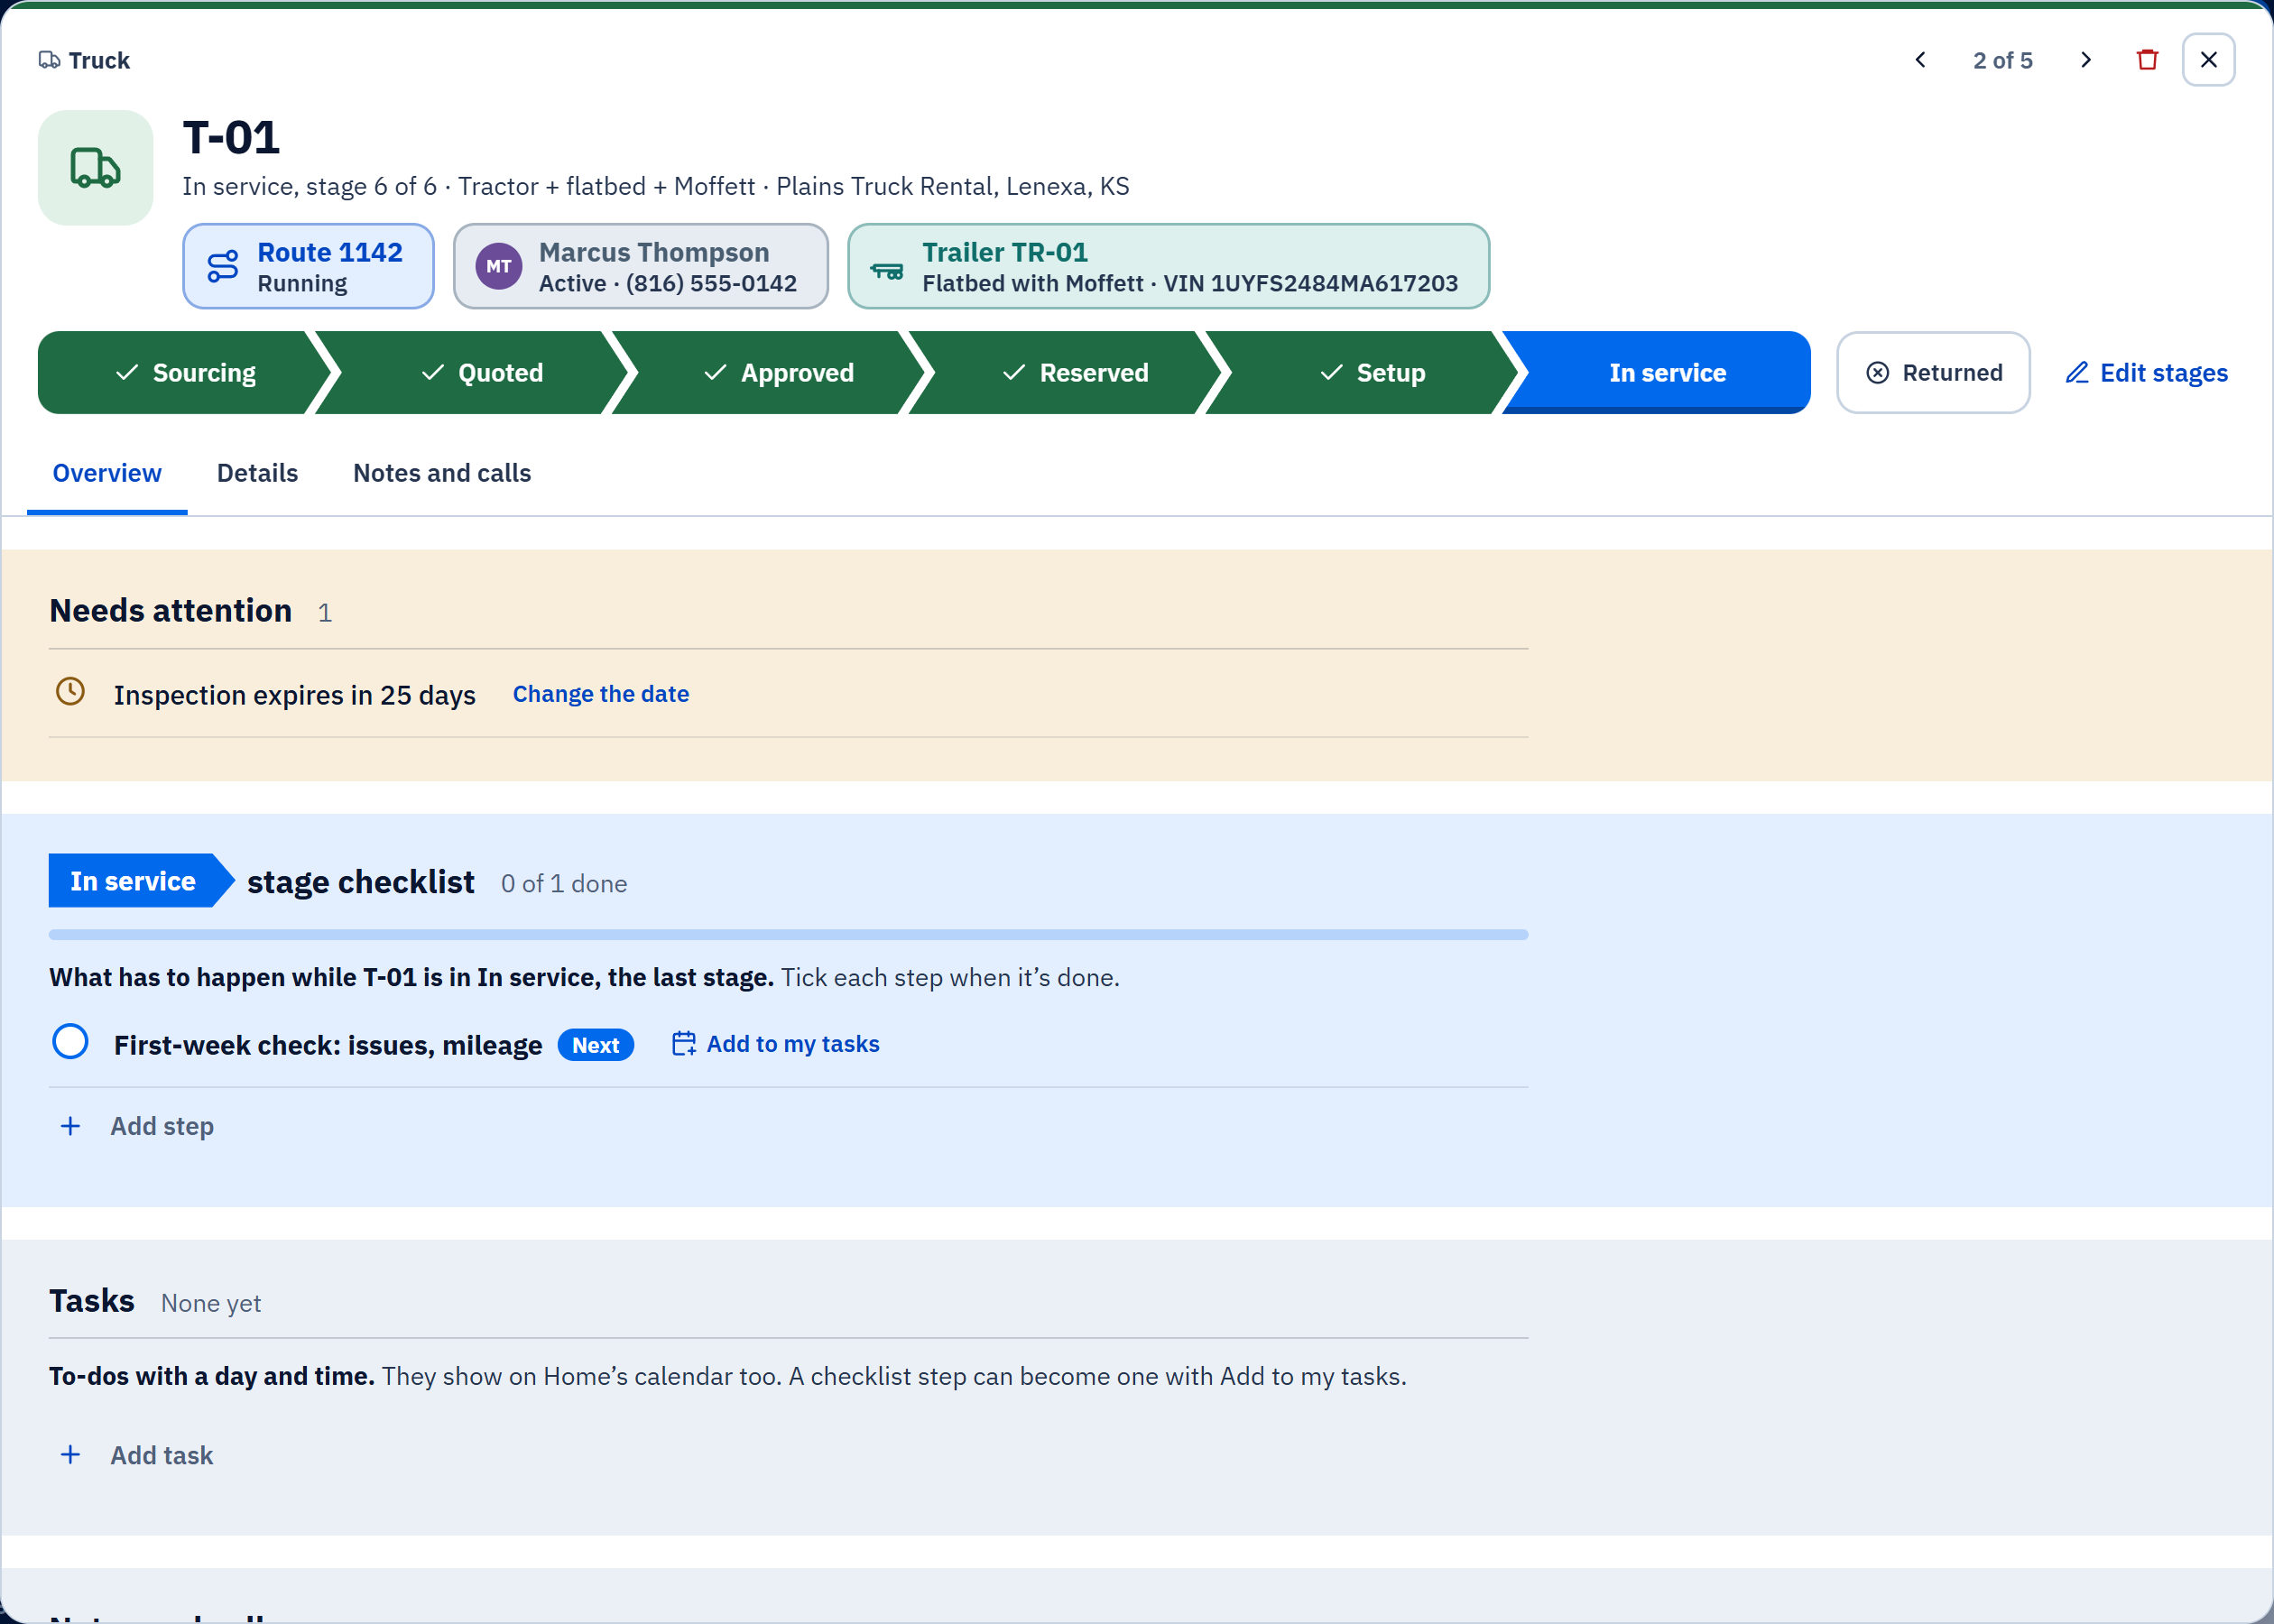Image resolution: width=2274 pixels, height=1624 pixels.
Task: Click the checklist progress bar
Action: click(788, 935)
